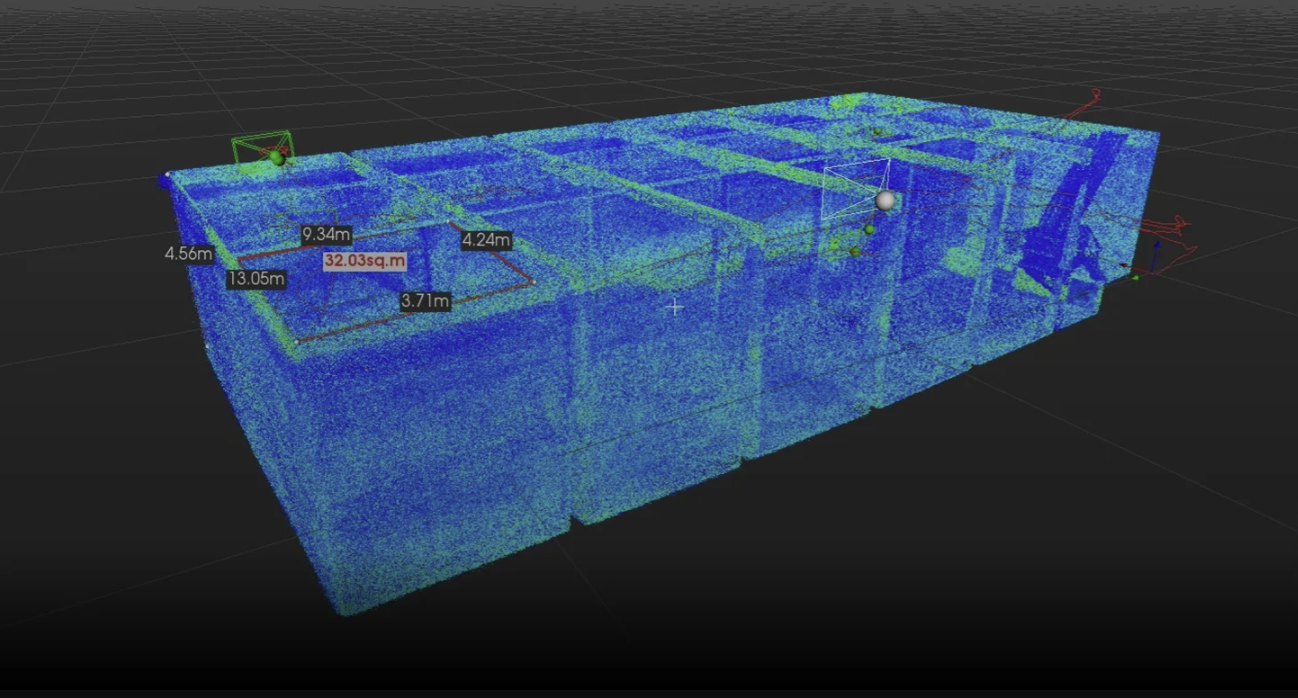
Task: Click the large white sphere marker
Action: pyautogui.click(x=885, y=201)
